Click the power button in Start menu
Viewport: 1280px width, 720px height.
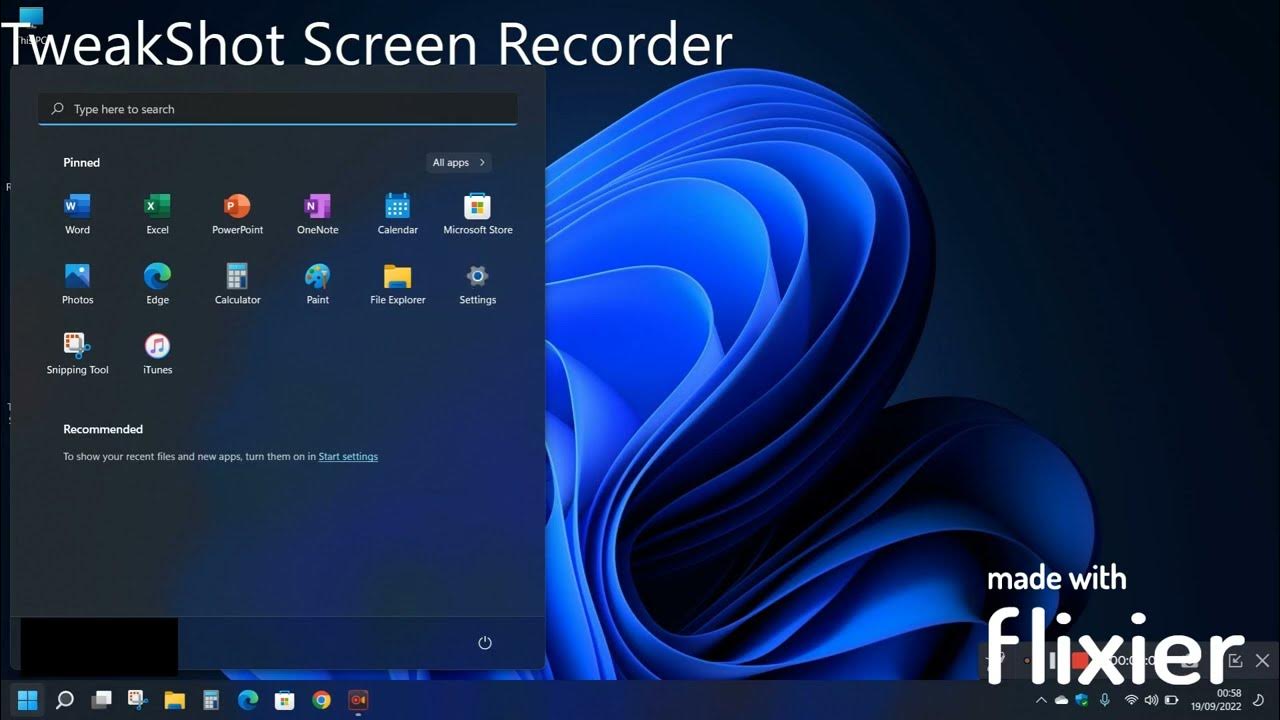coord(485,643)
